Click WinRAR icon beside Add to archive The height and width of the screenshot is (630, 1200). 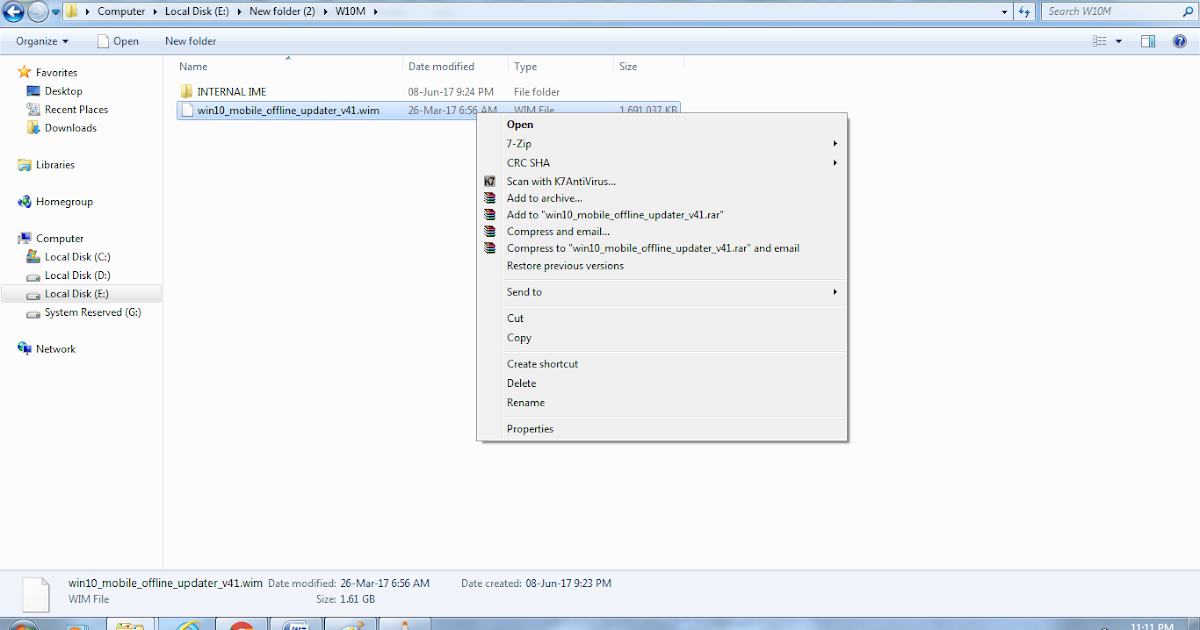pos(490,198)
